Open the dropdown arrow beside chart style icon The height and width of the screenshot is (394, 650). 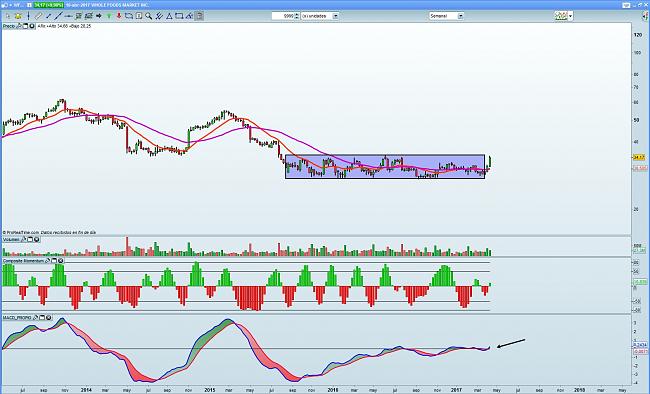coord(571,16)
